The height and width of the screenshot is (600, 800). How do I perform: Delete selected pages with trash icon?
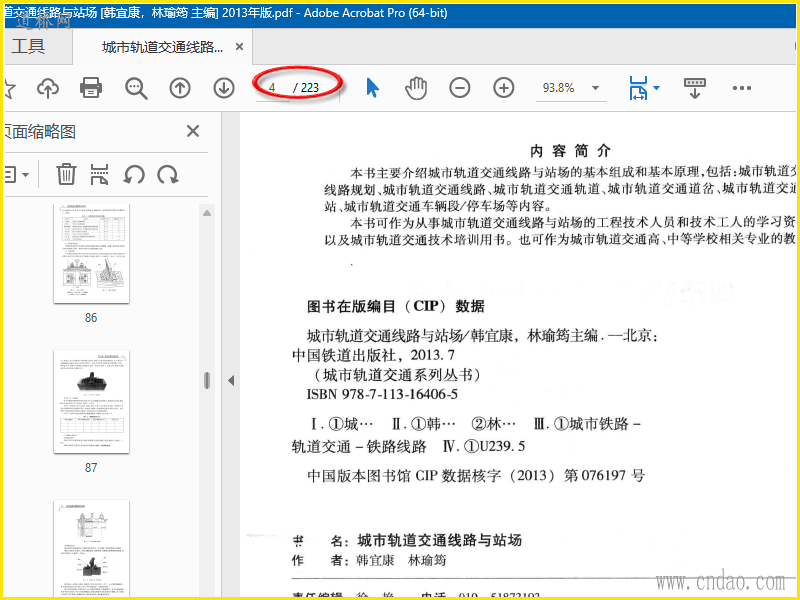66,174
